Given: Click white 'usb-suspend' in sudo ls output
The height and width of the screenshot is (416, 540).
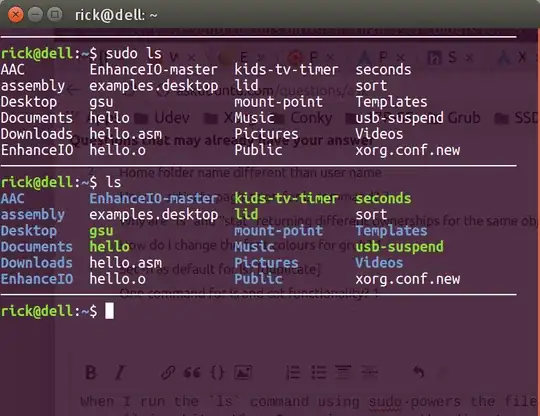Looking at the screenshot, I should [399, 118].
